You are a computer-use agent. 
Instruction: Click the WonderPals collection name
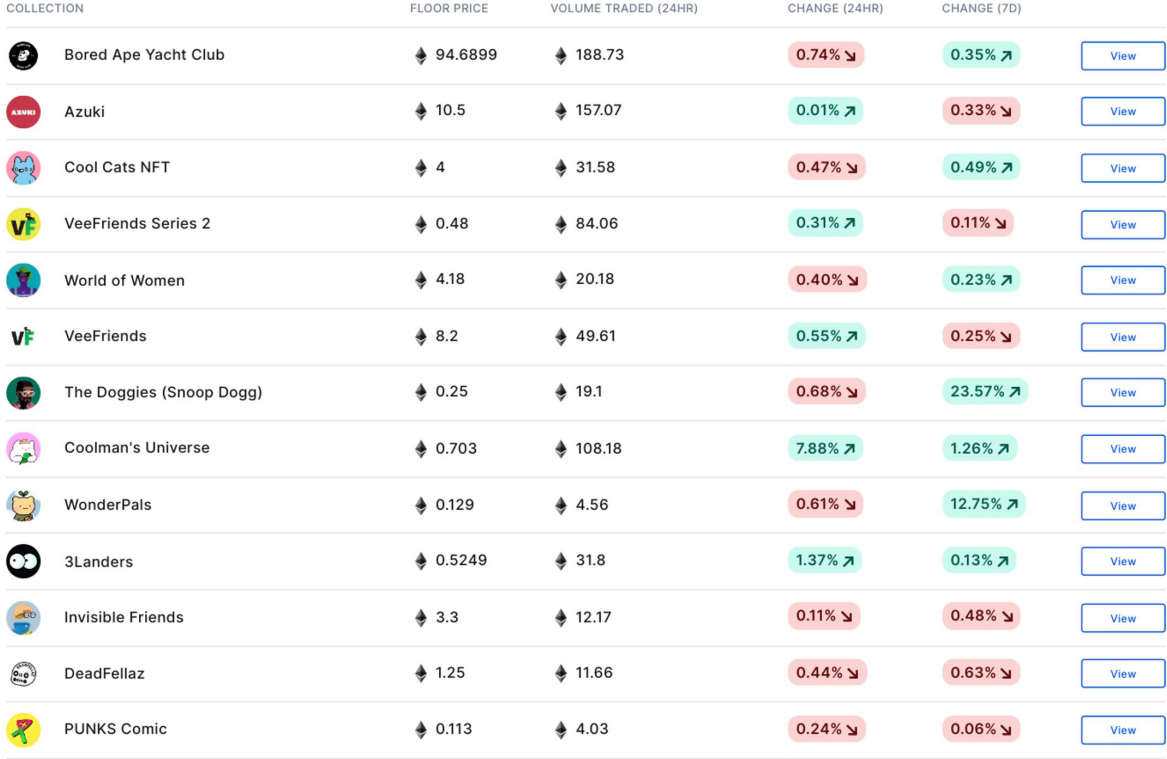[x=108, y=505]
